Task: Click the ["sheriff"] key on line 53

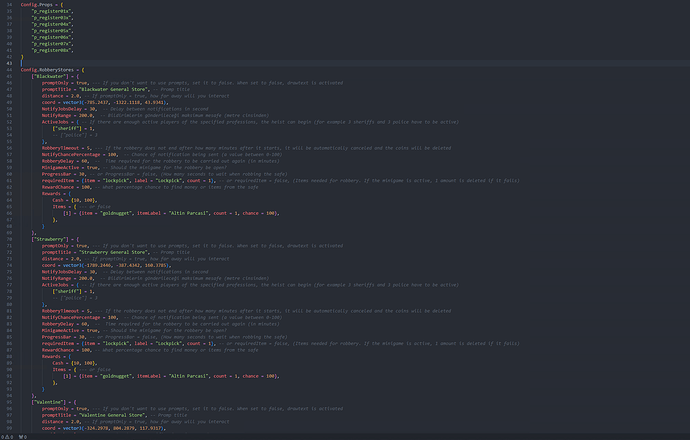Action: click(x=67, y=128)
